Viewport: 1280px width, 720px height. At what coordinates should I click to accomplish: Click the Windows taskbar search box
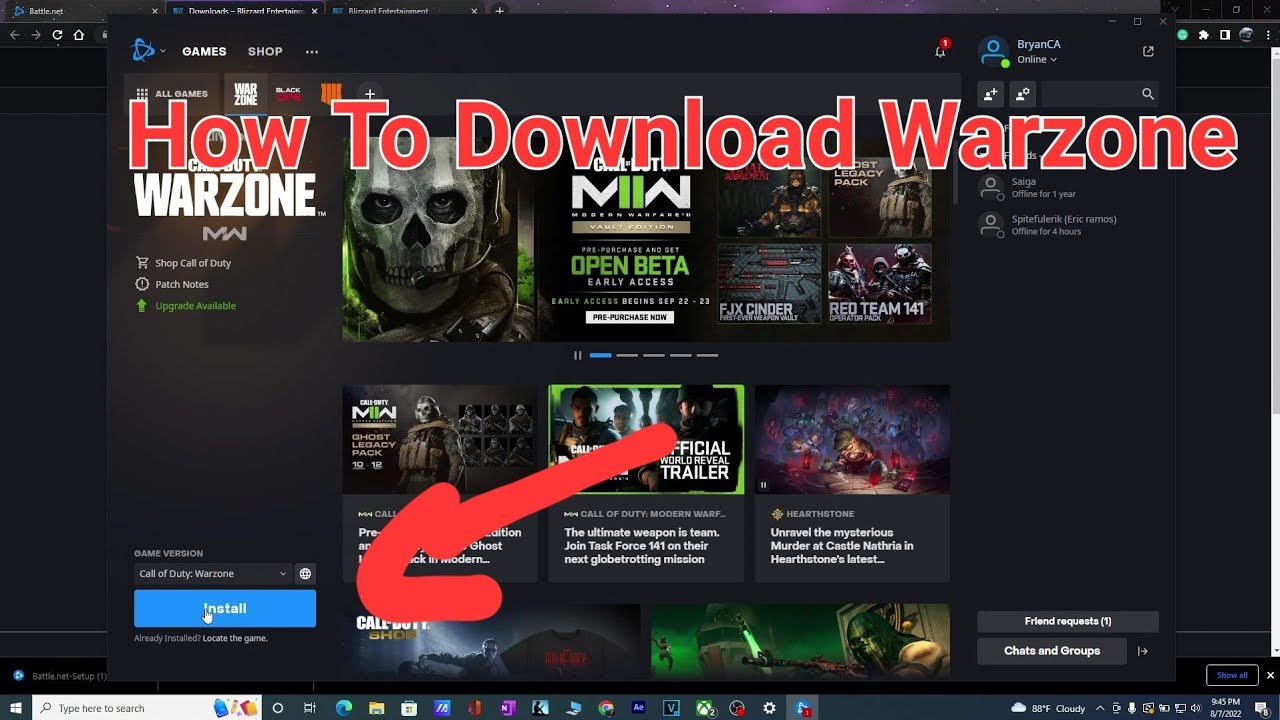click(x=148, y=708)
